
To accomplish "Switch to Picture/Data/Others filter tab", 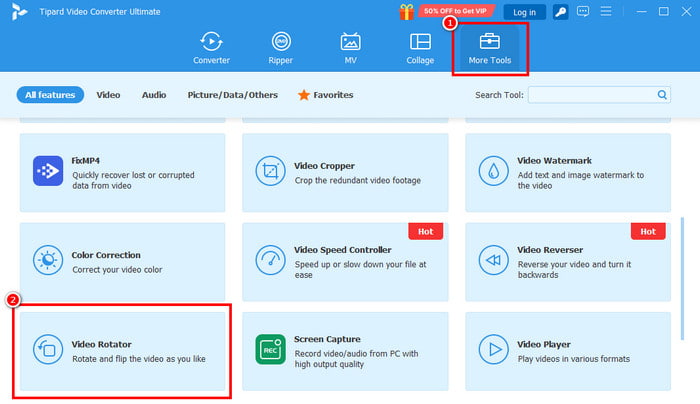I will pos(233,95).
